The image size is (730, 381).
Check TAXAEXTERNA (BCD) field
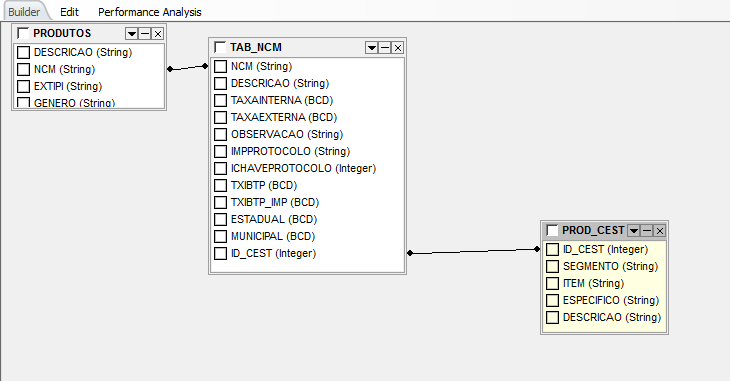point(220,117)
